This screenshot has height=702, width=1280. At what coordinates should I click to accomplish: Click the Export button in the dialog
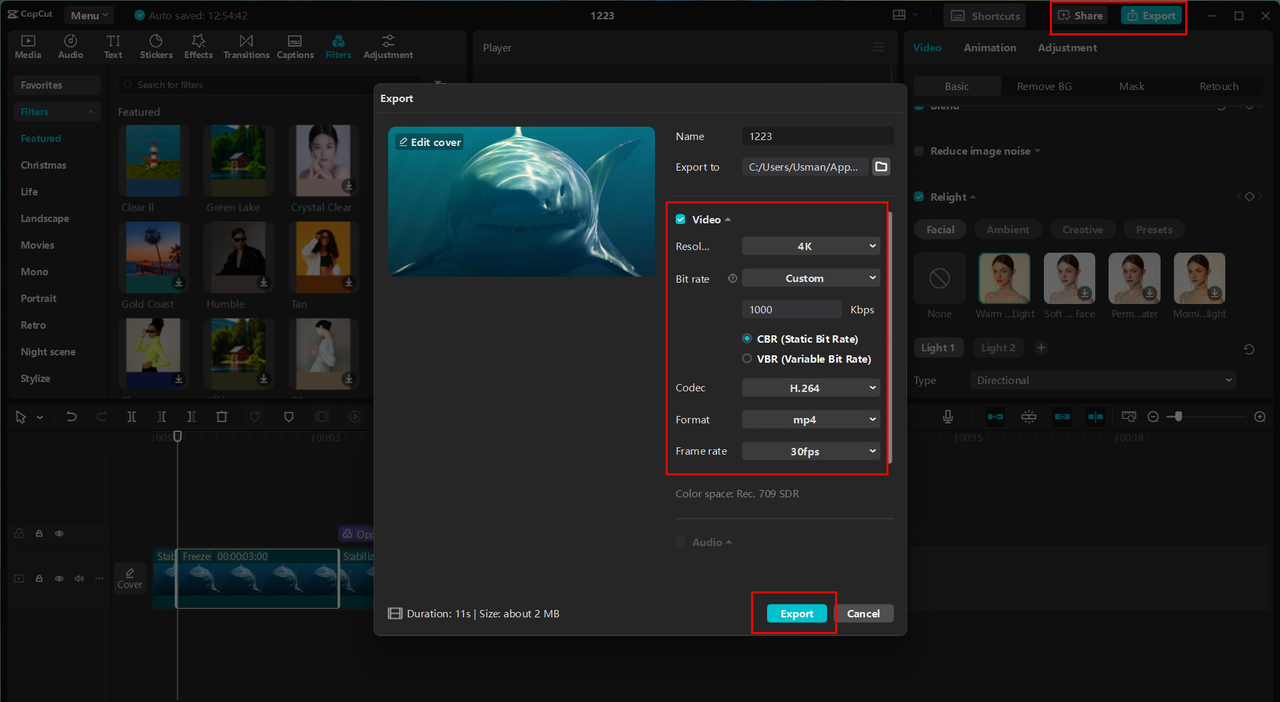(797, 614)
